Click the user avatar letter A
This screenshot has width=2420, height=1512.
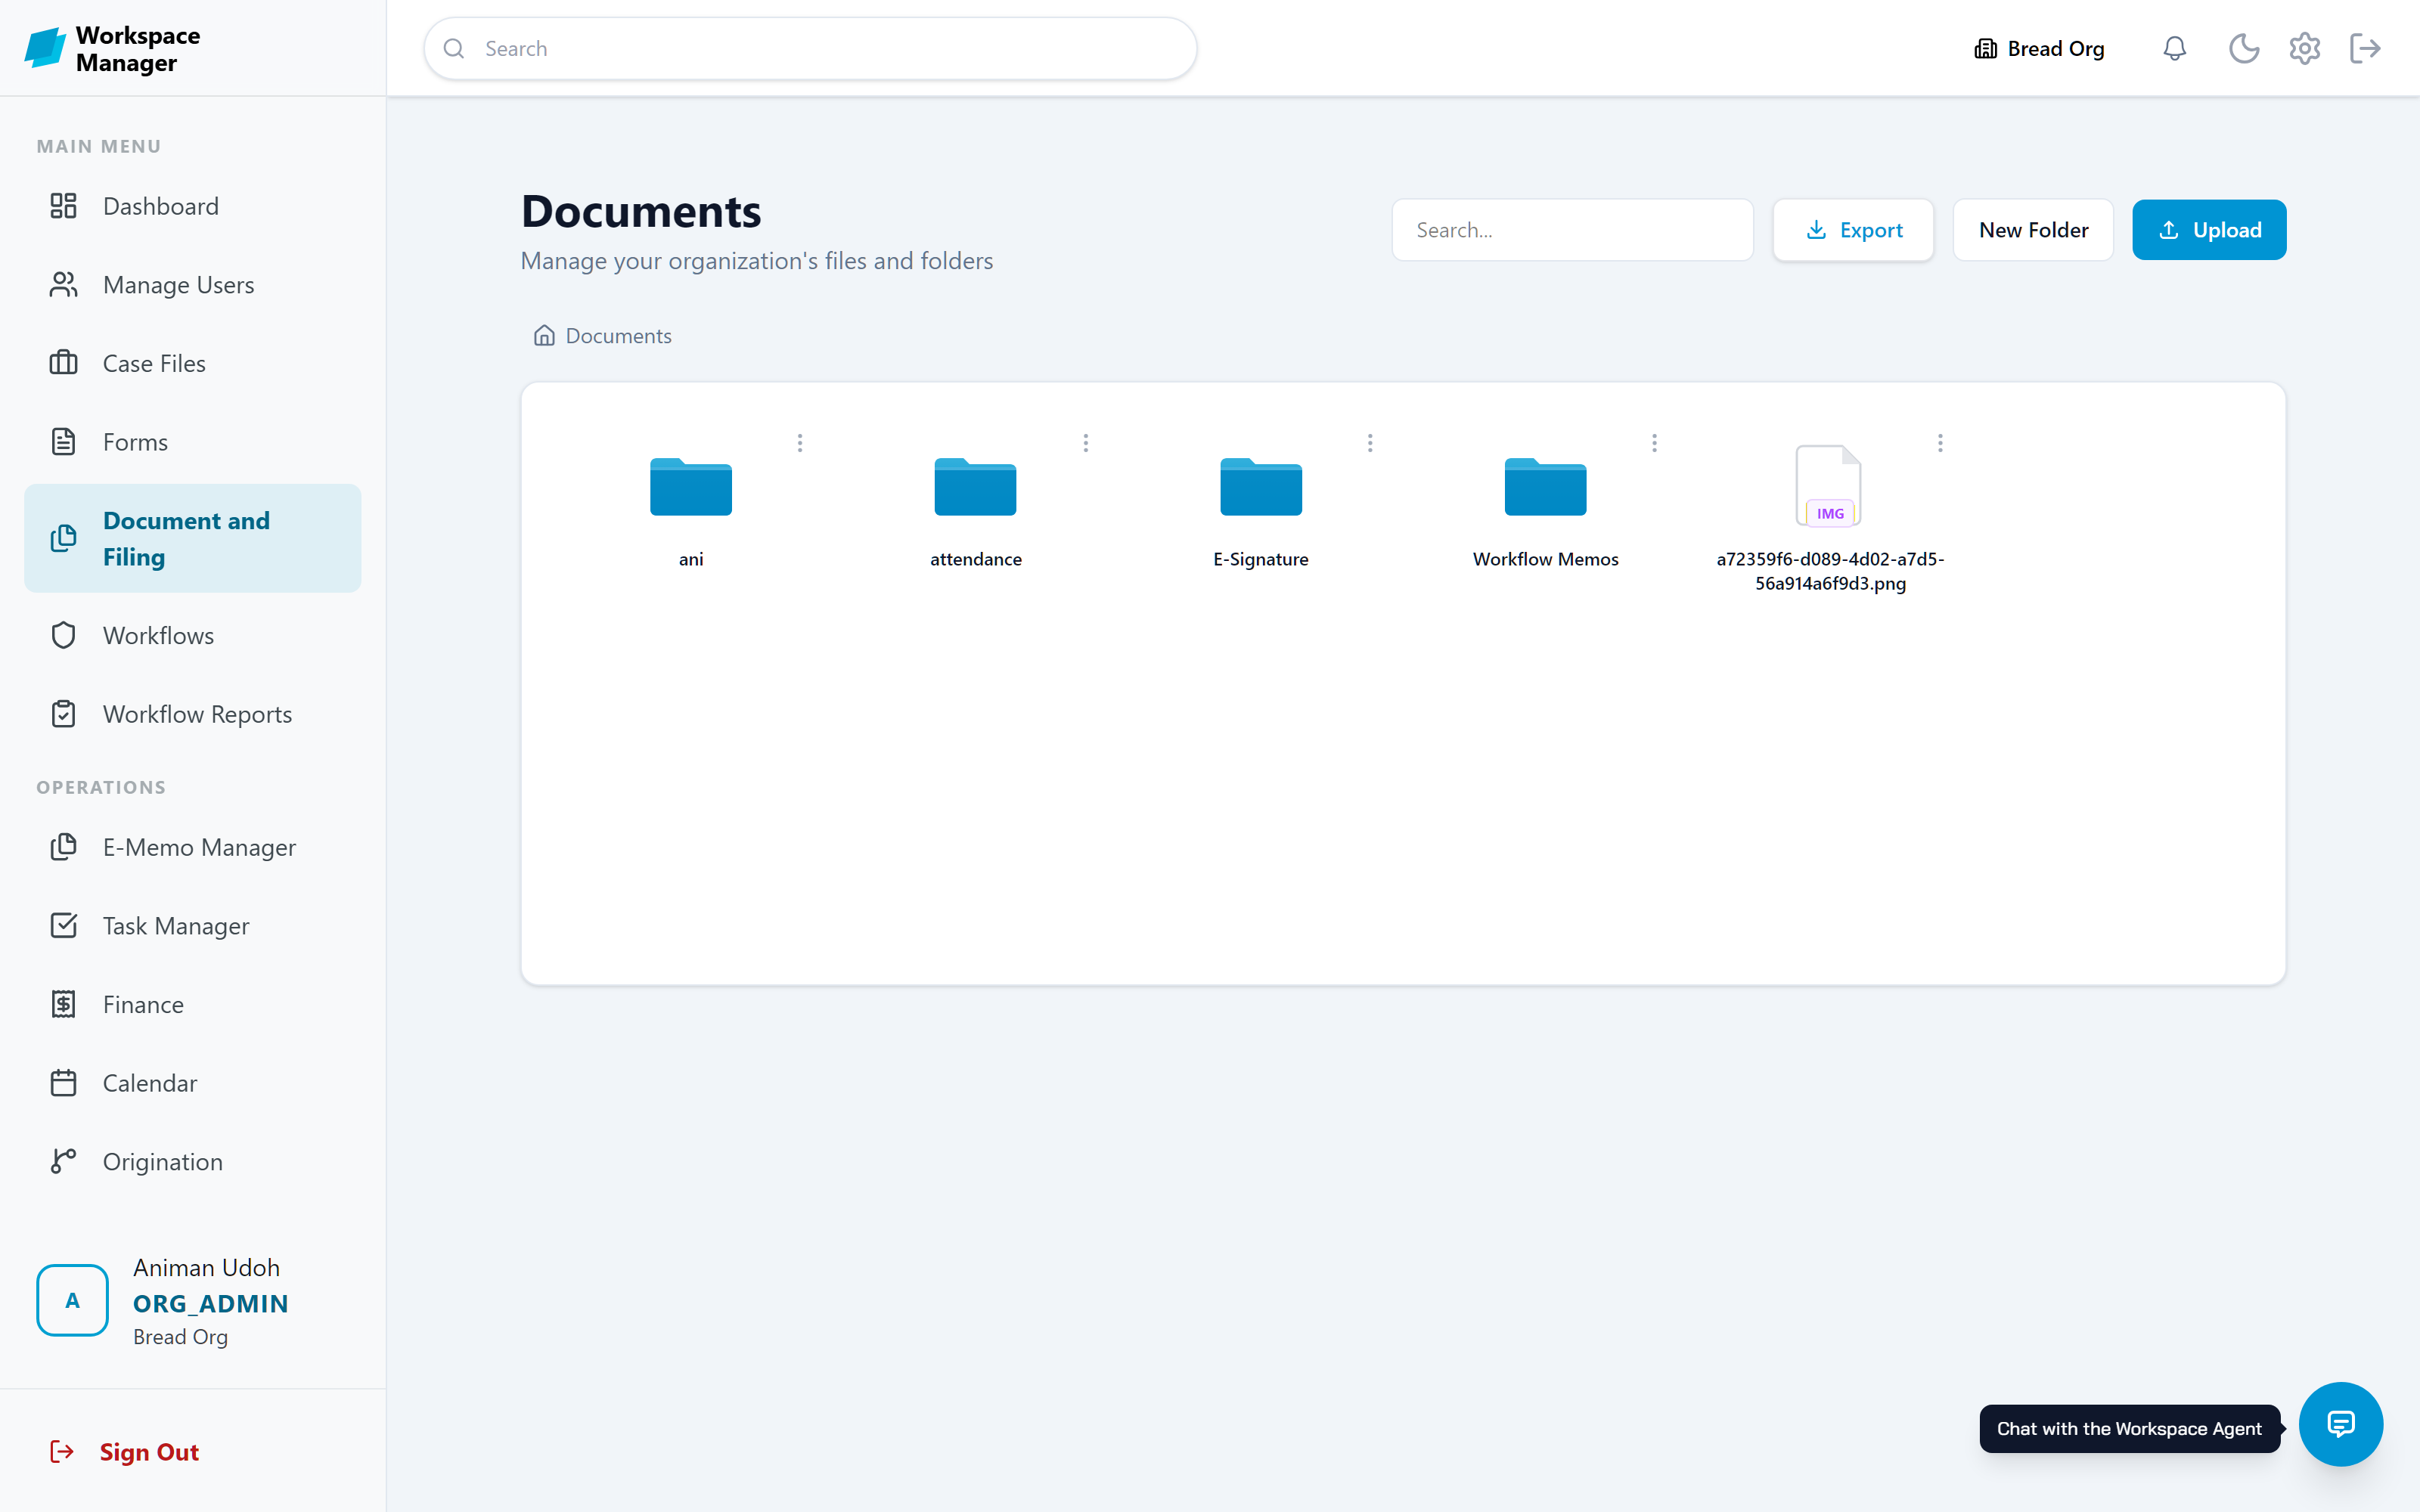tap(72, 1300)
